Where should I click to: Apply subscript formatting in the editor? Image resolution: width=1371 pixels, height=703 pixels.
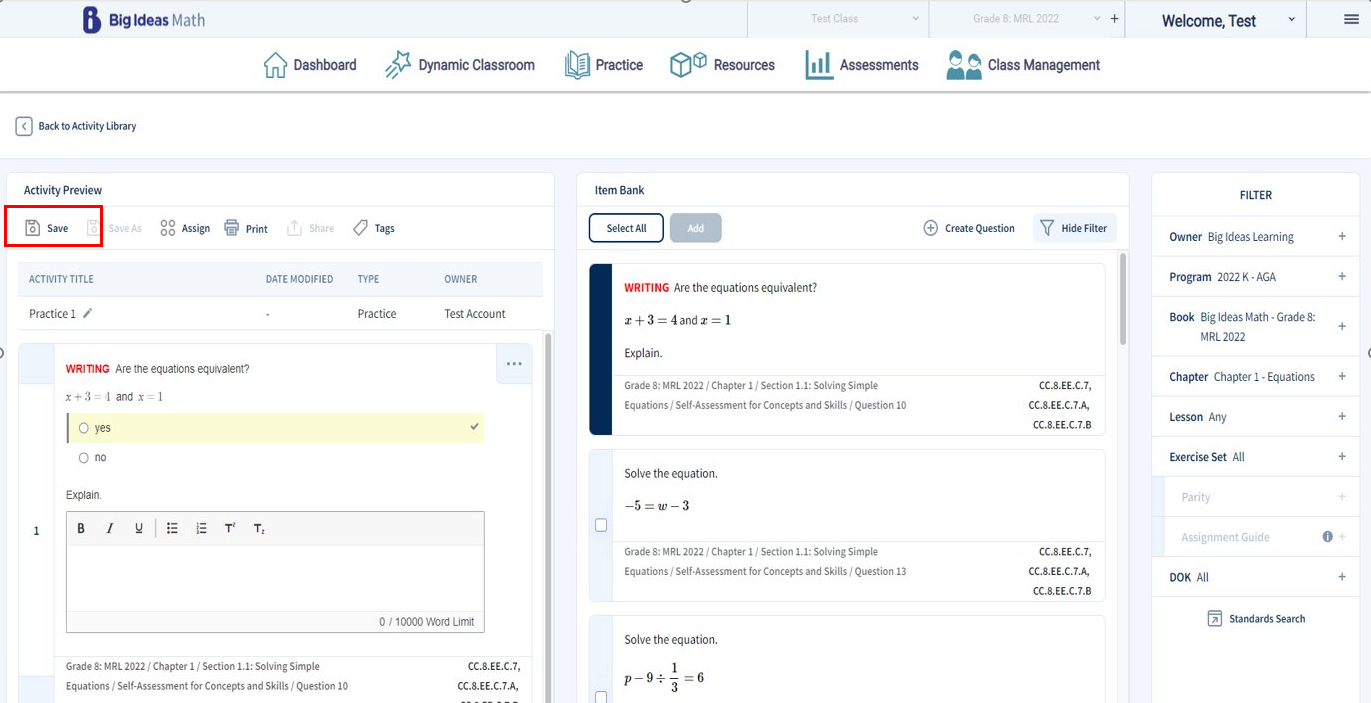[x=259, y=528]
